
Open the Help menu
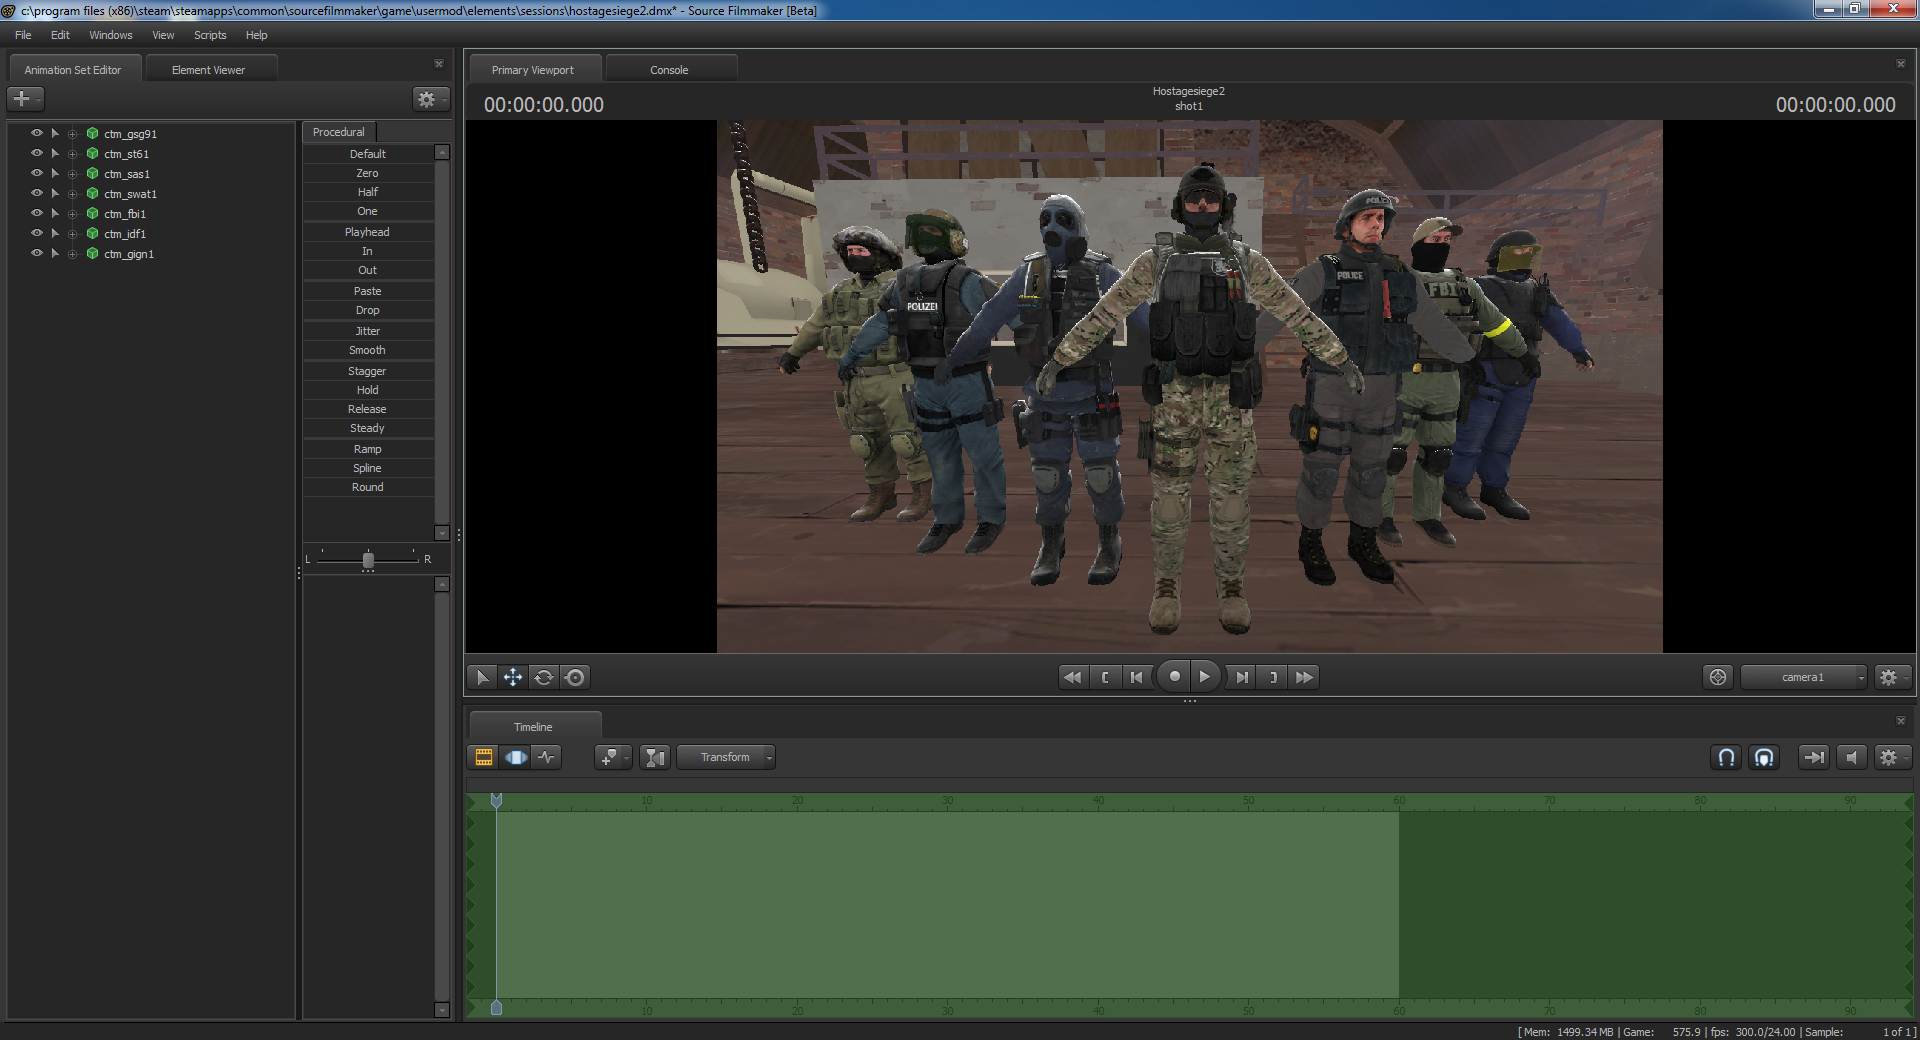click(x=257, y=35)
